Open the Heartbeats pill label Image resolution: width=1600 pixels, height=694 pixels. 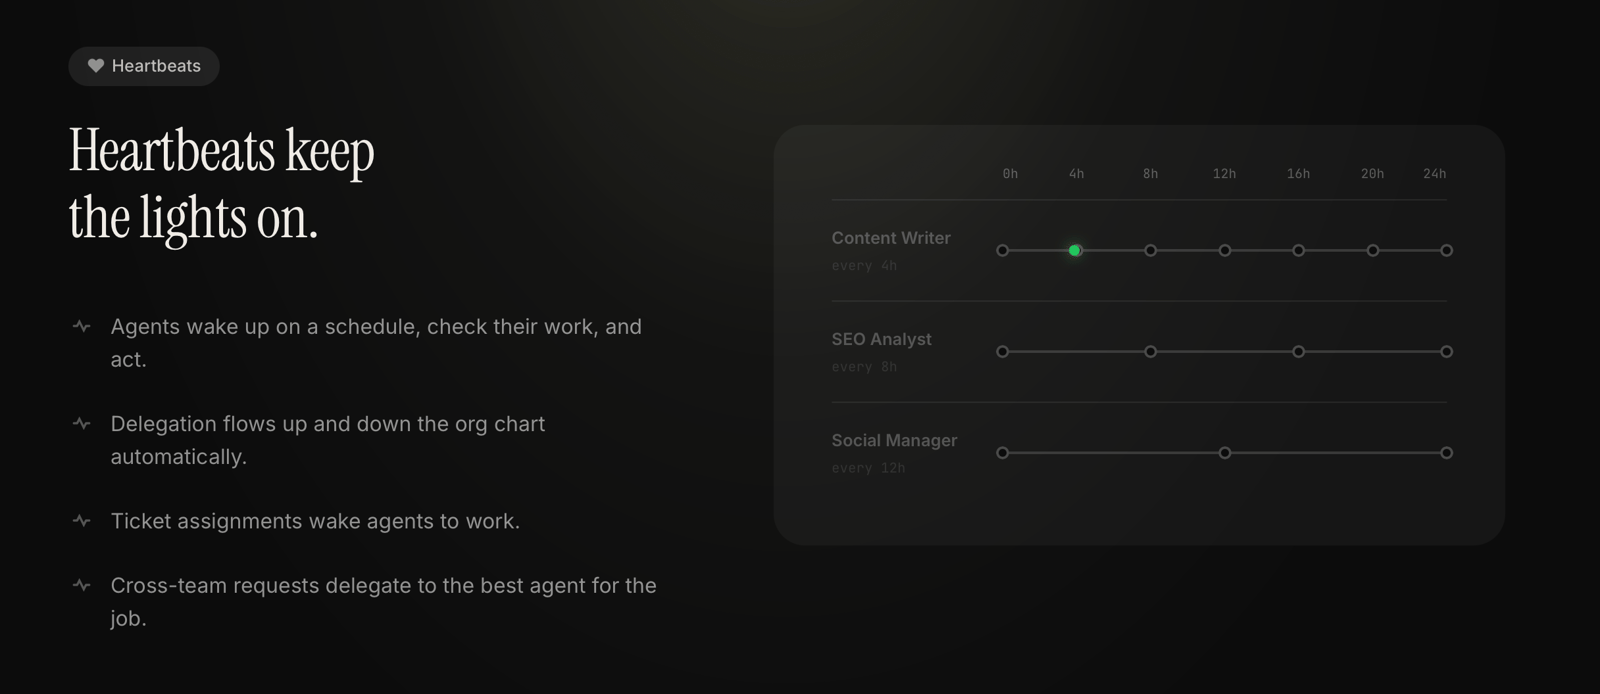[x=156, y=66]
